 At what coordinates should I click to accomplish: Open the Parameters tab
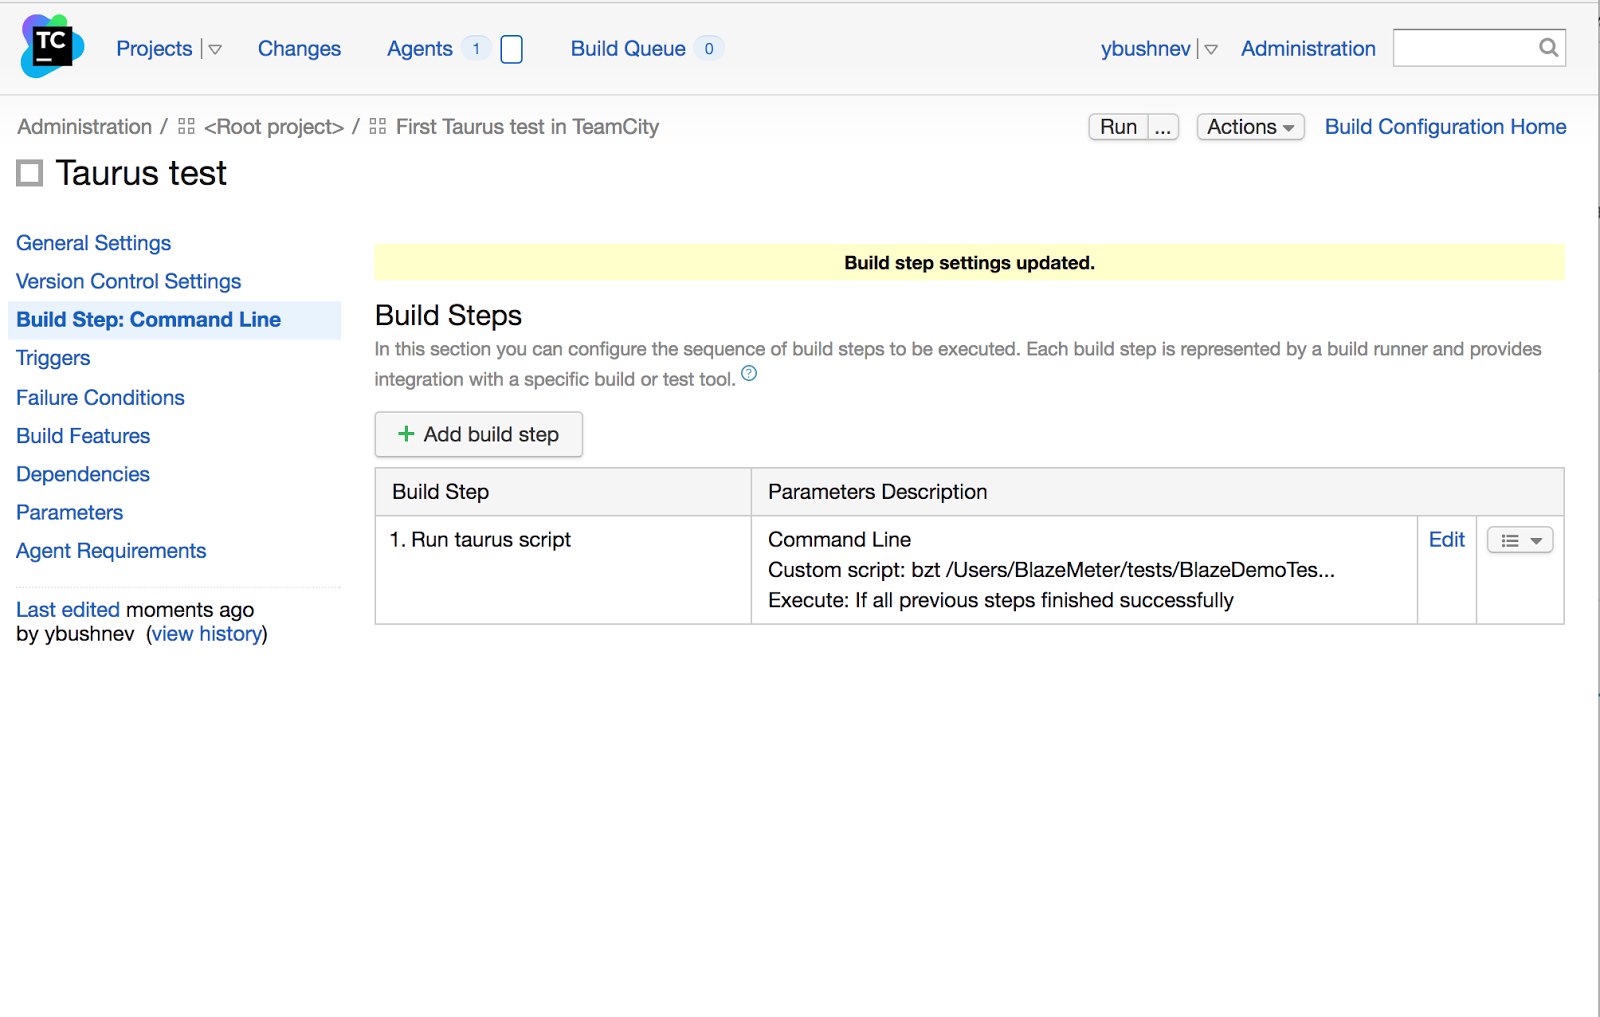pos(69,512)
